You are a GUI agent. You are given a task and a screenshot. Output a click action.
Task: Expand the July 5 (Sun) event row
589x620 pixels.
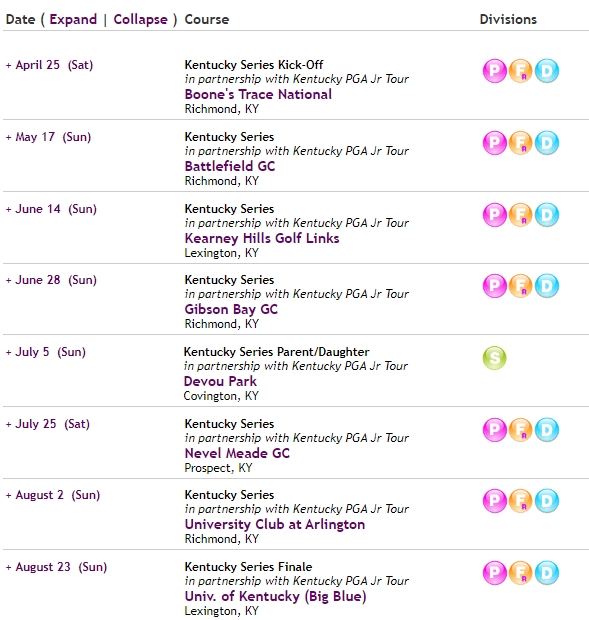coord(45,352)
